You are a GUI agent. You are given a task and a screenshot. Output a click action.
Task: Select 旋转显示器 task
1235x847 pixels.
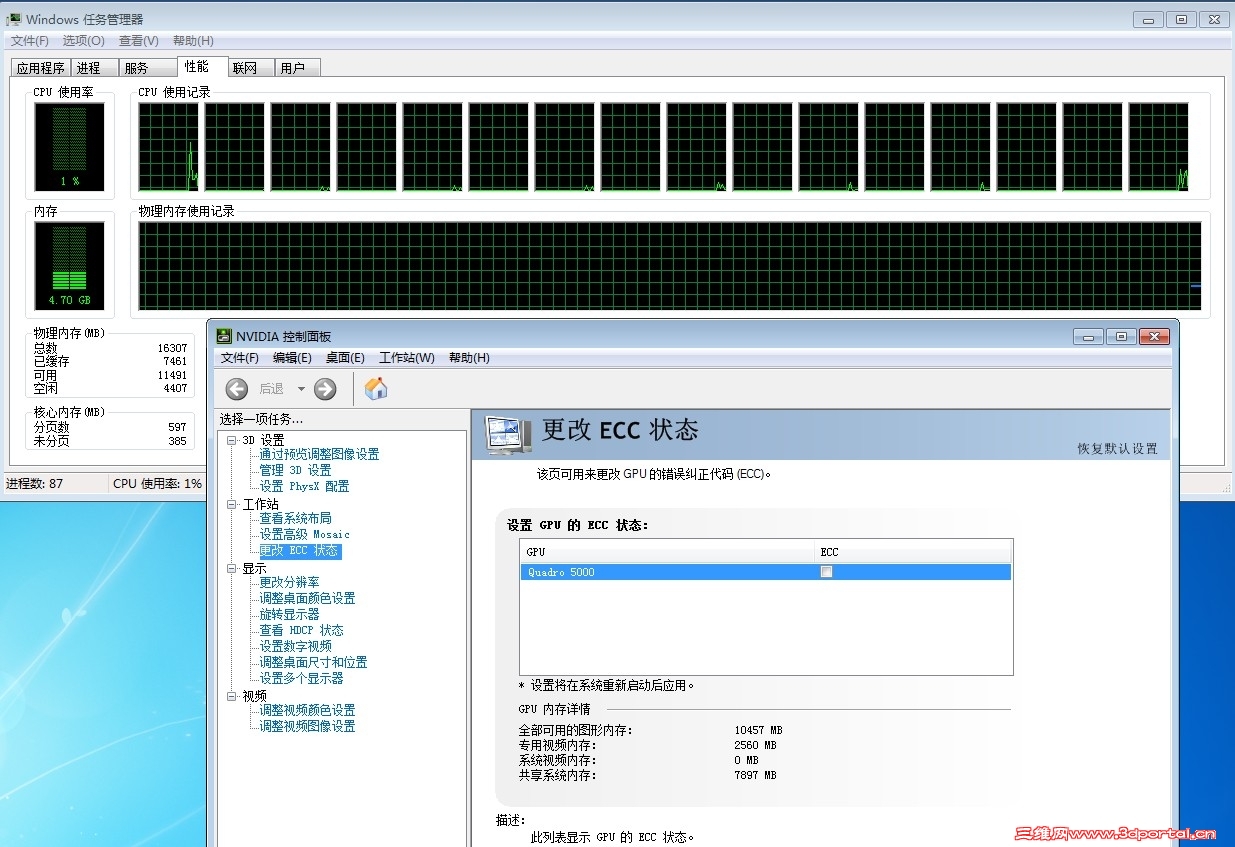pos(289,614)
